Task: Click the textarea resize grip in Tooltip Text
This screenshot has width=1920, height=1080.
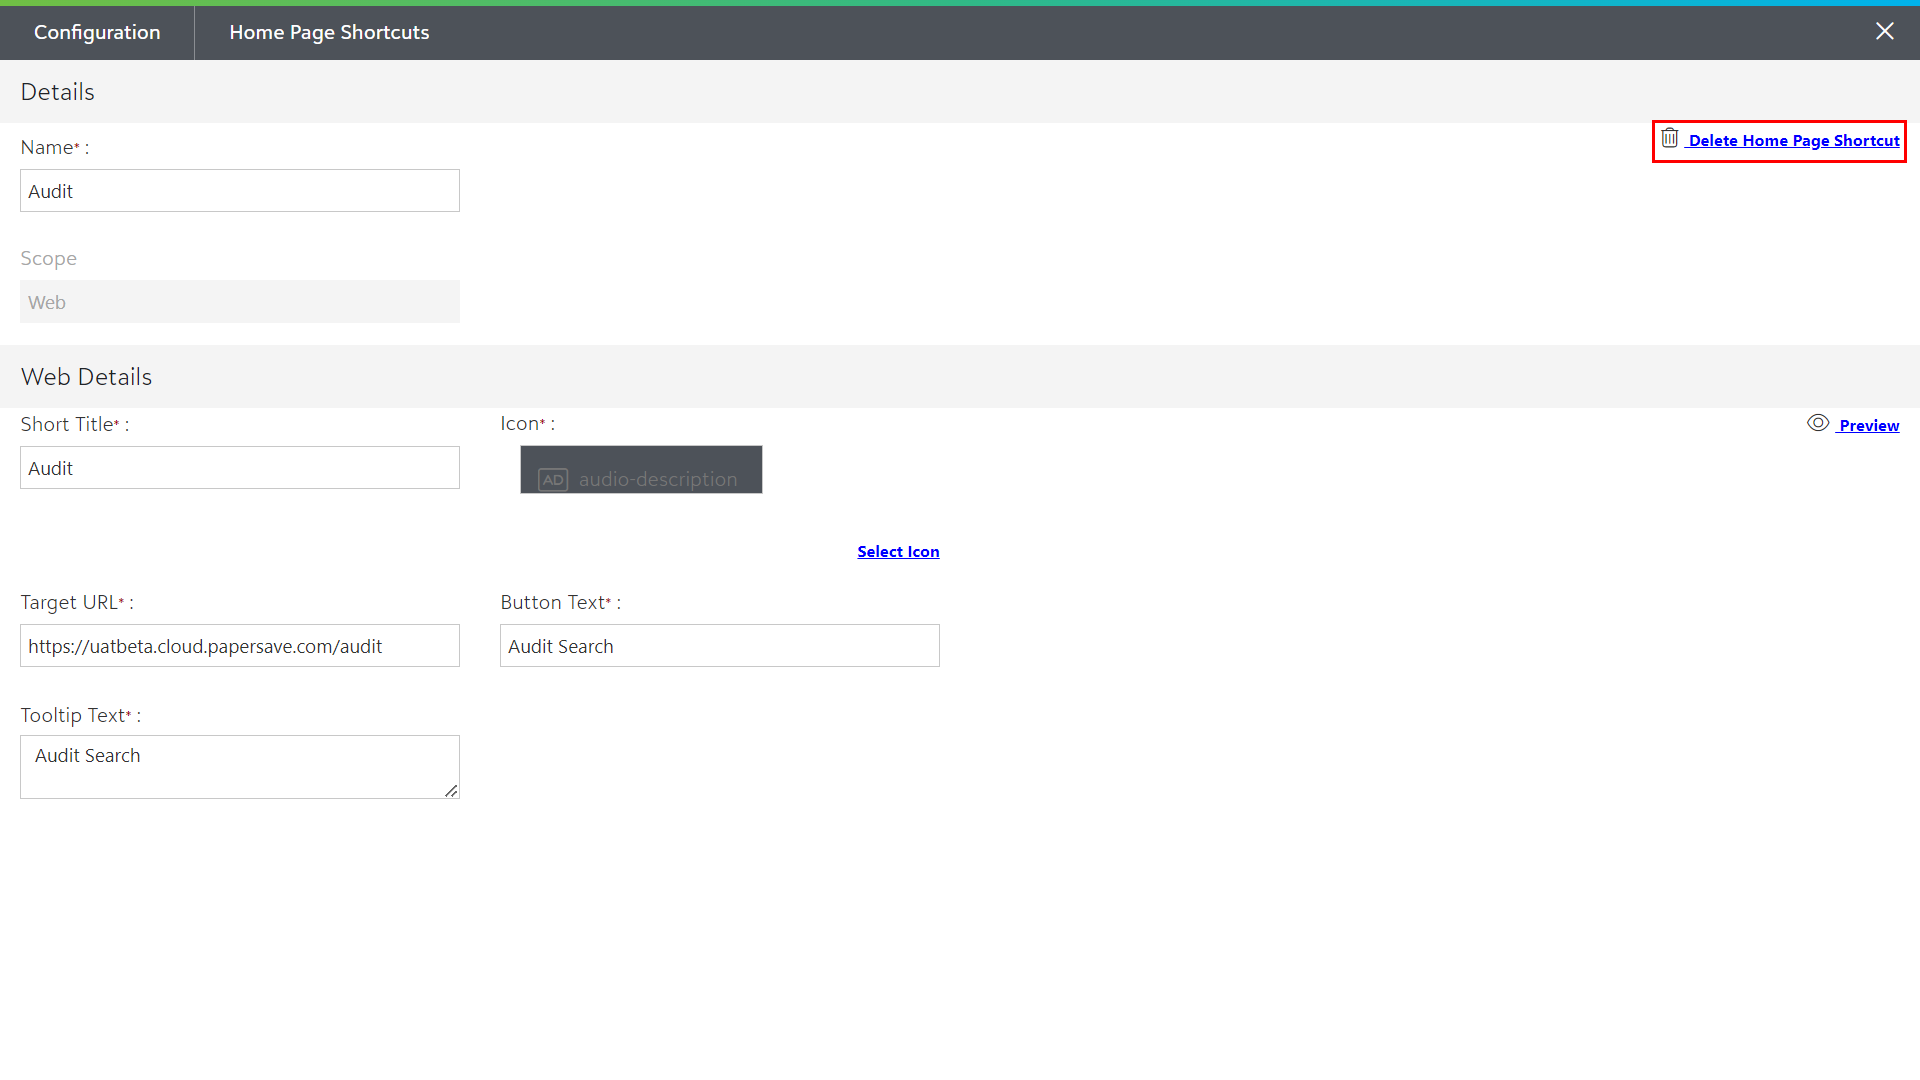Action: point(451,790)
